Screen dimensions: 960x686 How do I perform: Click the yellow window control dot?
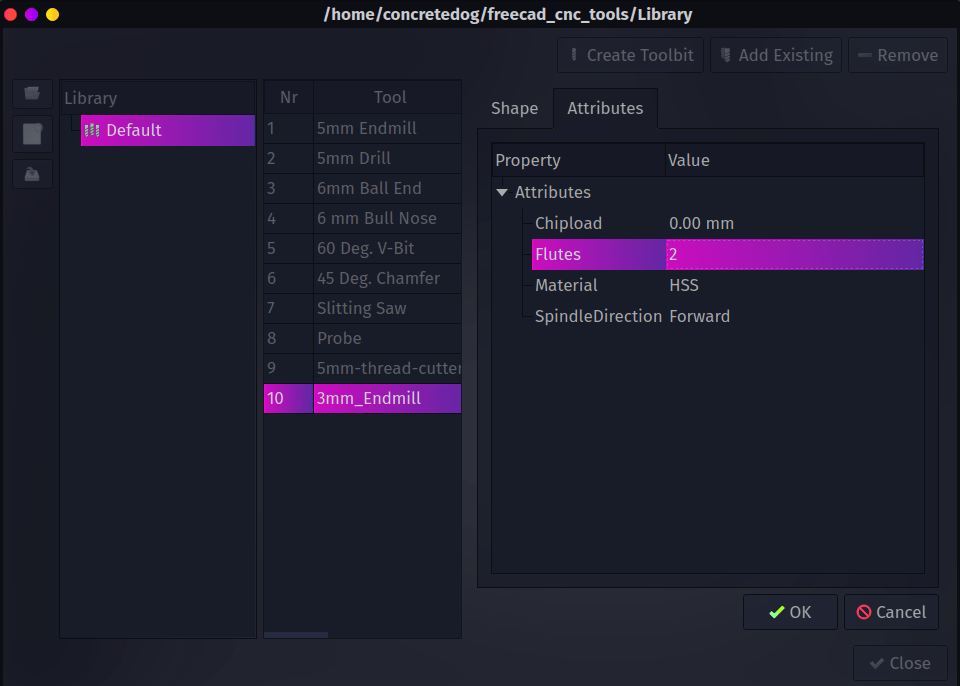tap(52, 14)
